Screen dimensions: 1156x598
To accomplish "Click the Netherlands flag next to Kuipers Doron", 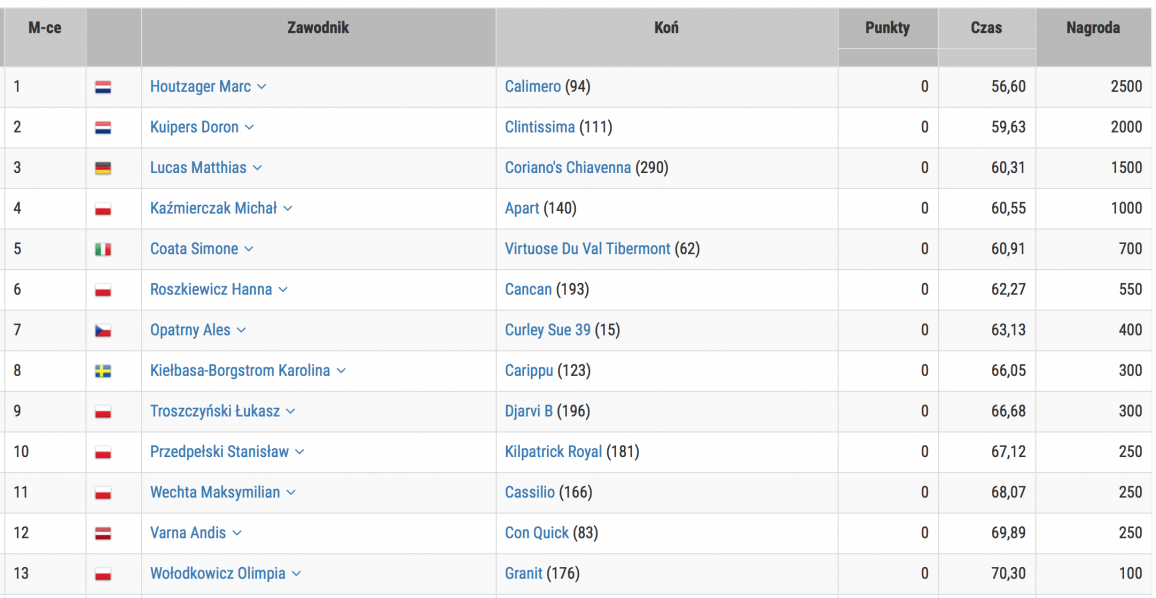I will point(103,128).
